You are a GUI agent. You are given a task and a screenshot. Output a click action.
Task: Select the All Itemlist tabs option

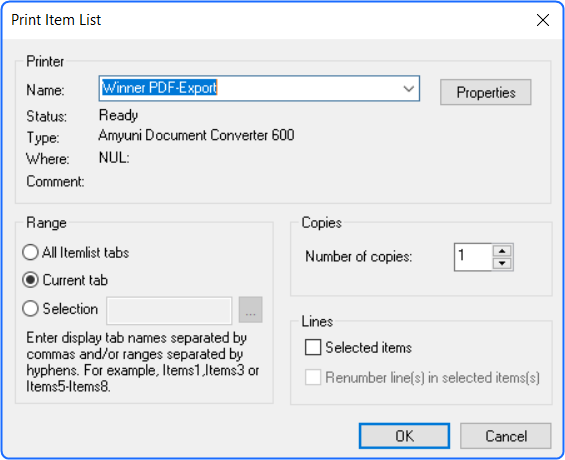[x=30, y=252]
